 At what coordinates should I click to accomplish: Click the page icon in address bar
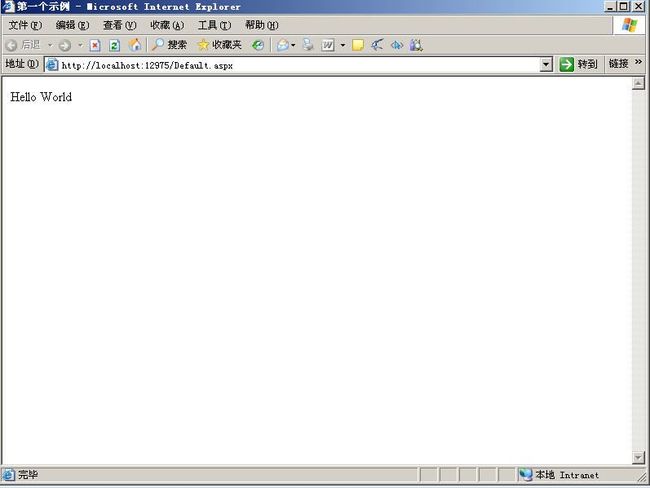[x=52, y=65]
